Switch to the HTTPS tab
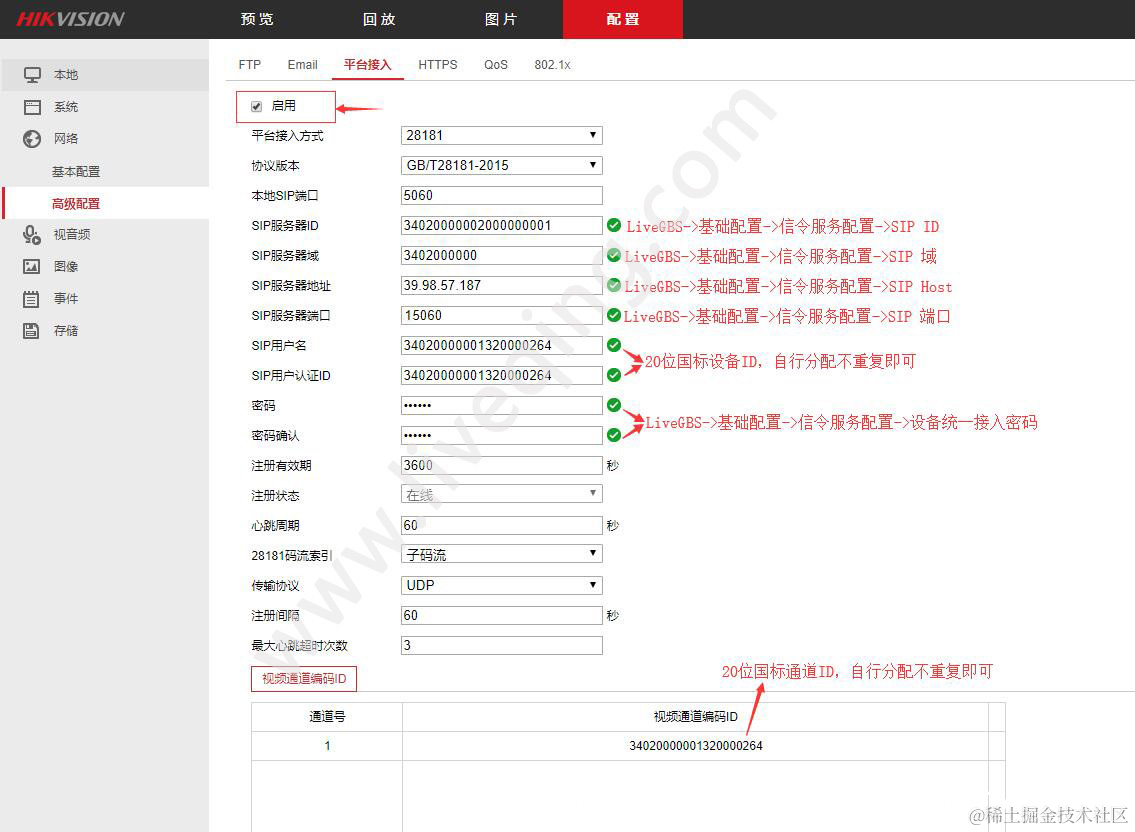The image size is (1135, 832). pyautogui.click(x=437, y=64)
